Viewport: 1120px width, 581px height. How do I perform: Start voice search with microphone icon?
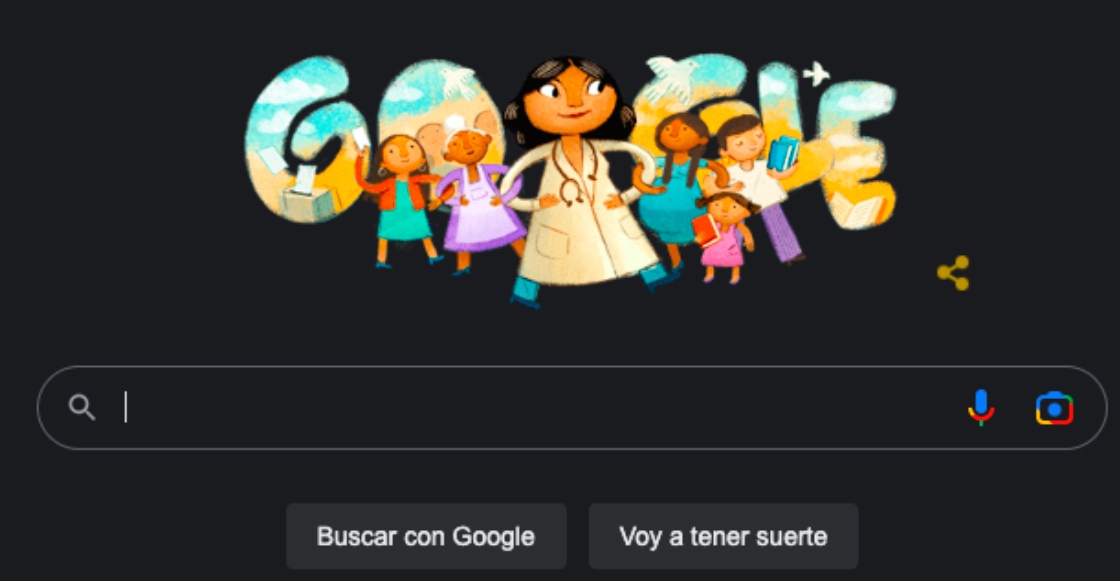coord(981,407)
